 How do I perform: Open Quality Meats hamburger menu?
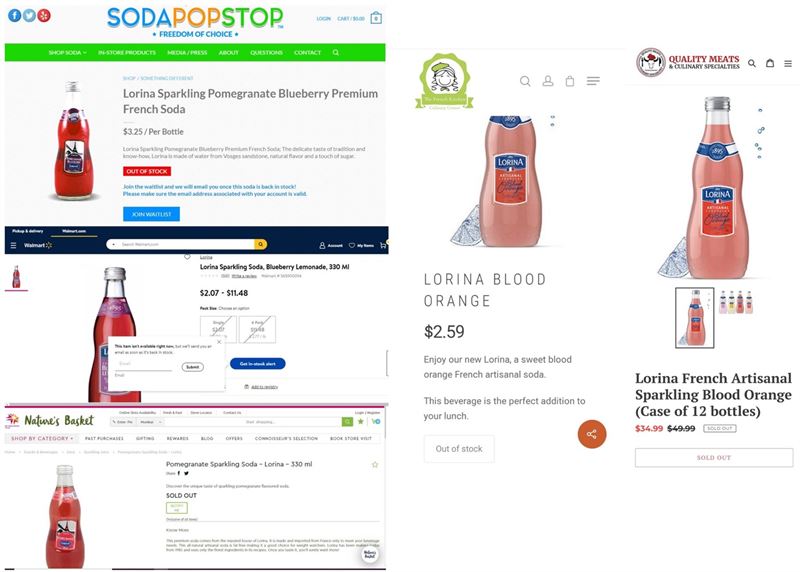pyautogui.click(x=788, y=64)
